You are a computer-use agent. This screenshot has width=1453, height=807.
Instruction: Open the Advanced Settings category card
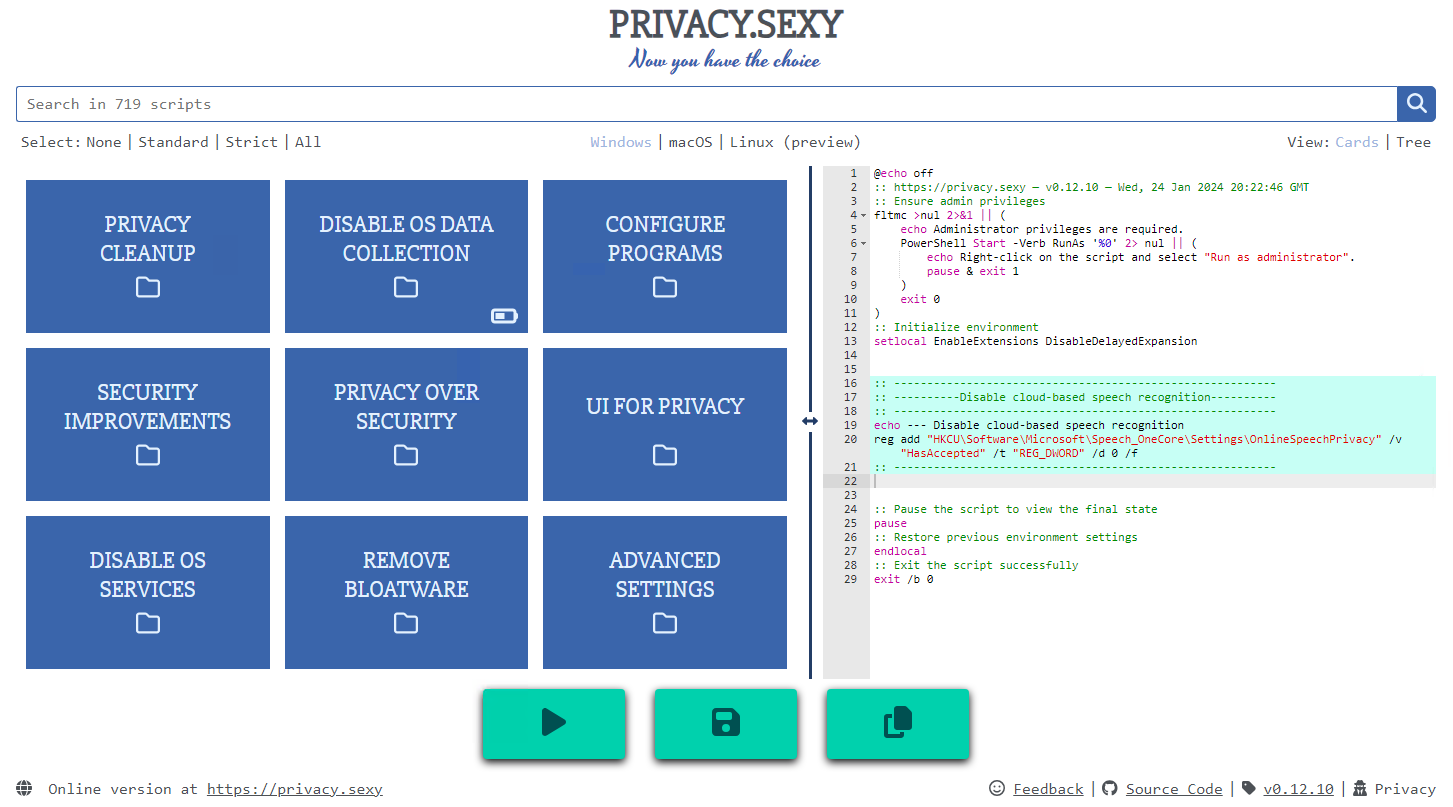tap(664, 592)
